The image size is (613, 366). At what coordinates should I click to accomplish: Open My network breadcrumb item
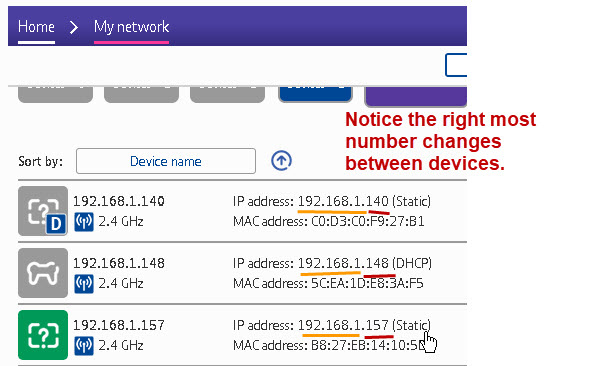(x=131, y=27)
